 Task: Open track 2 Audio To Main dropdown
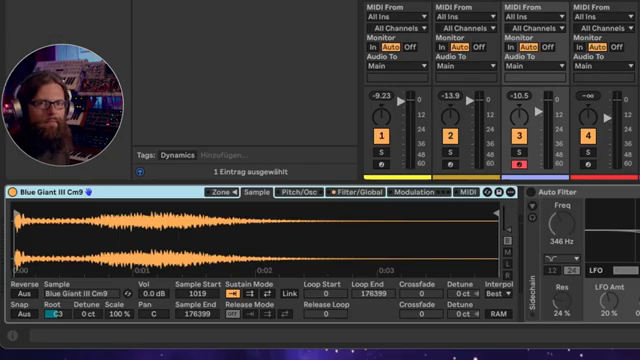(466, 66)
